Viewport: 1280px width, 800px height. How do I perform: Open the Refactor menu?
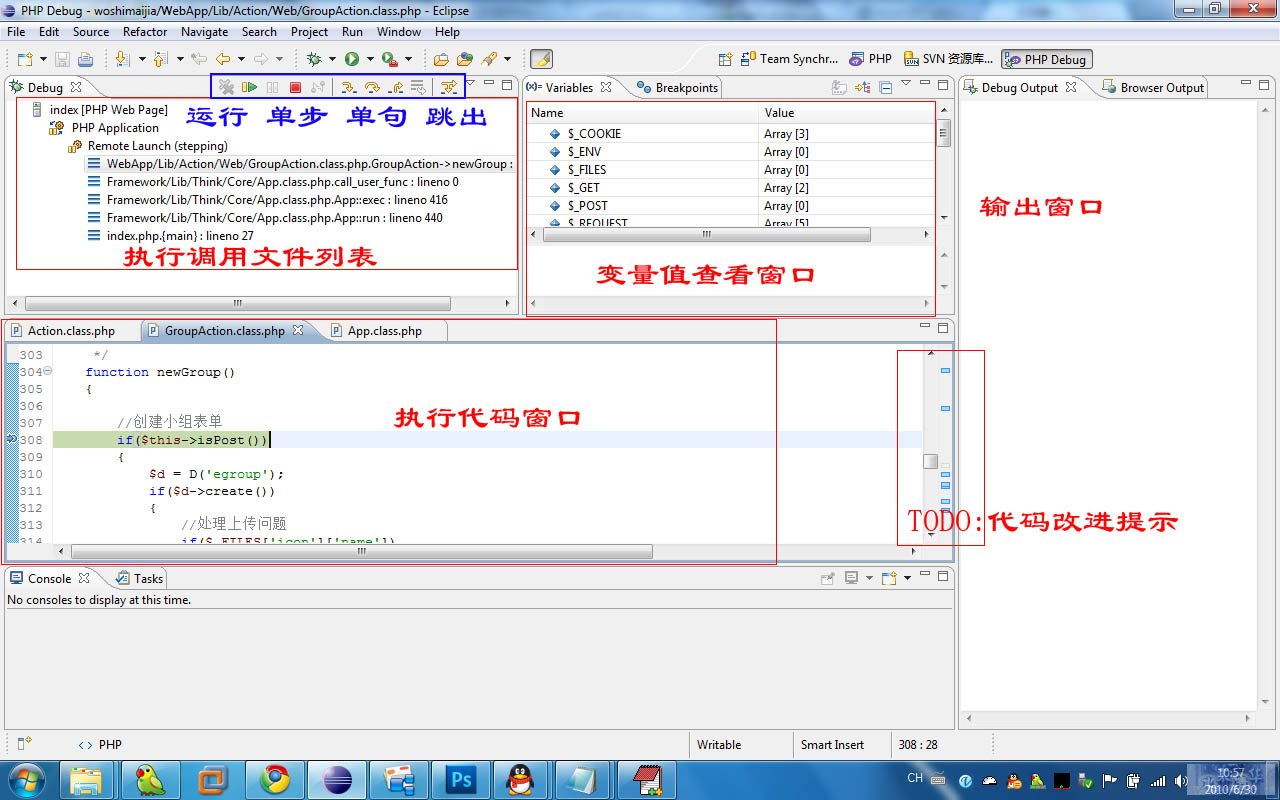[145, 32]
